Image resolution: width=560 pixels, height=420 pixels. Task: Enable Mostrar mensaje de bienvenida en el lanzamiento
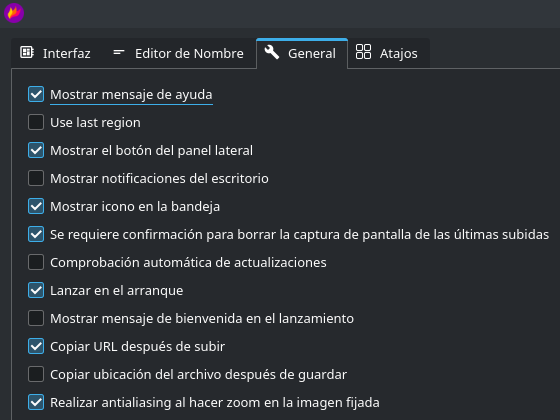[36, 318]
